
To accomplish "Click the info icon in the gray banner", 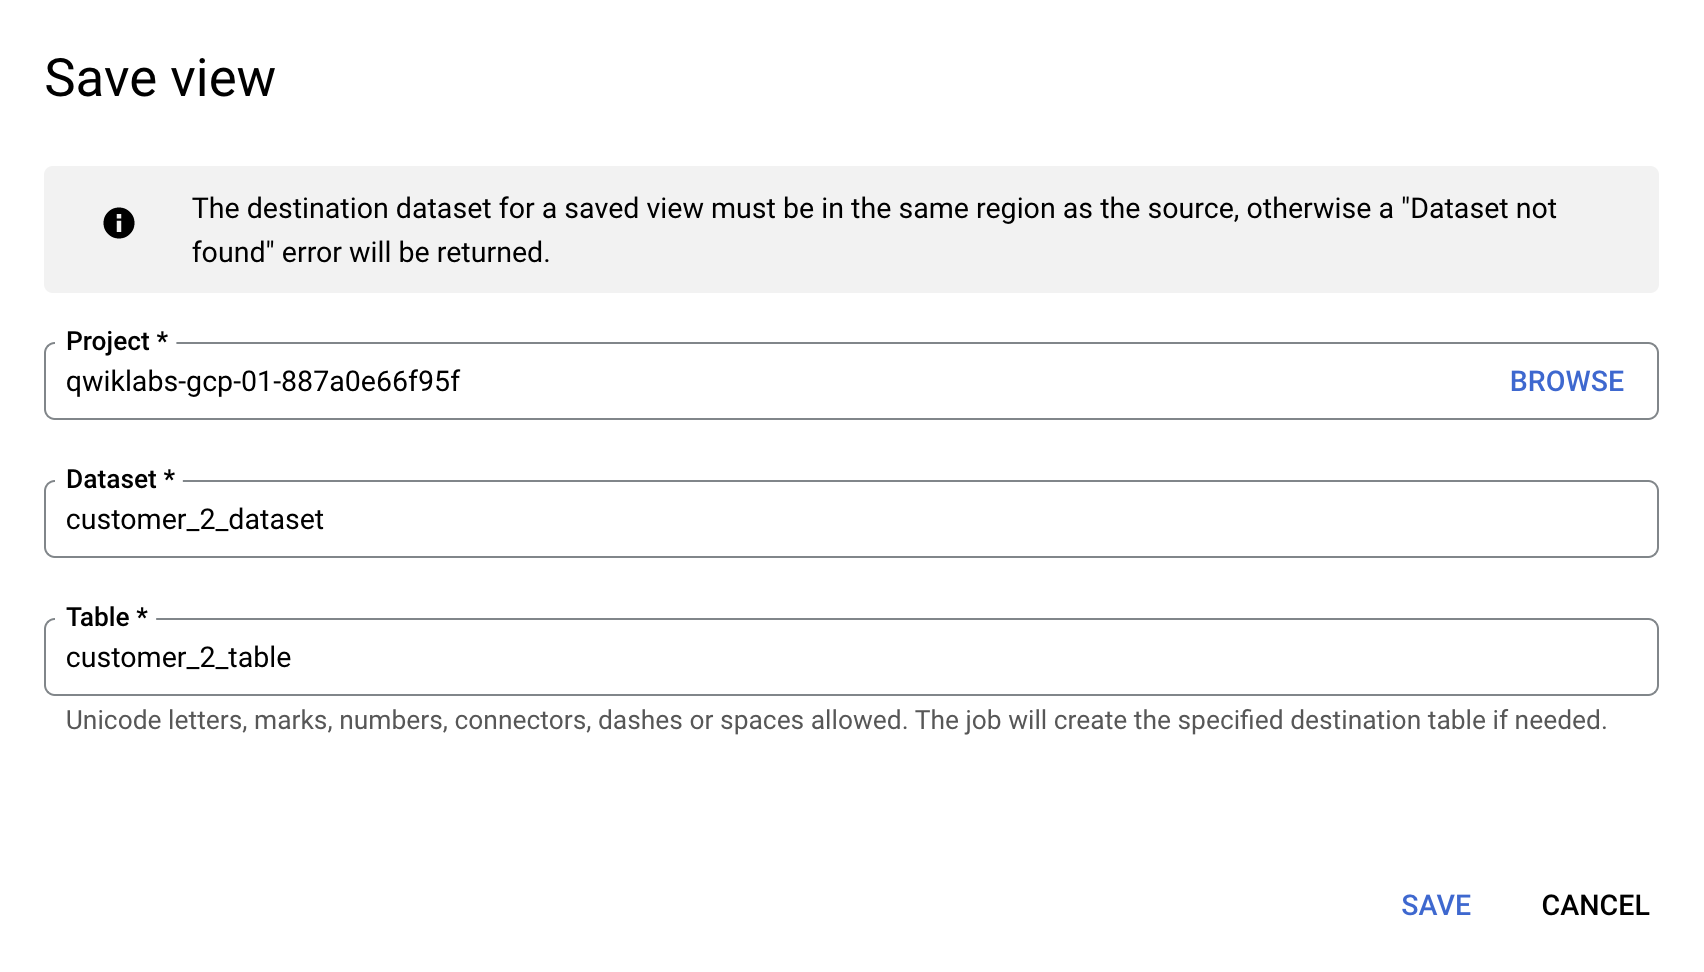I will (x=119, y=223).
